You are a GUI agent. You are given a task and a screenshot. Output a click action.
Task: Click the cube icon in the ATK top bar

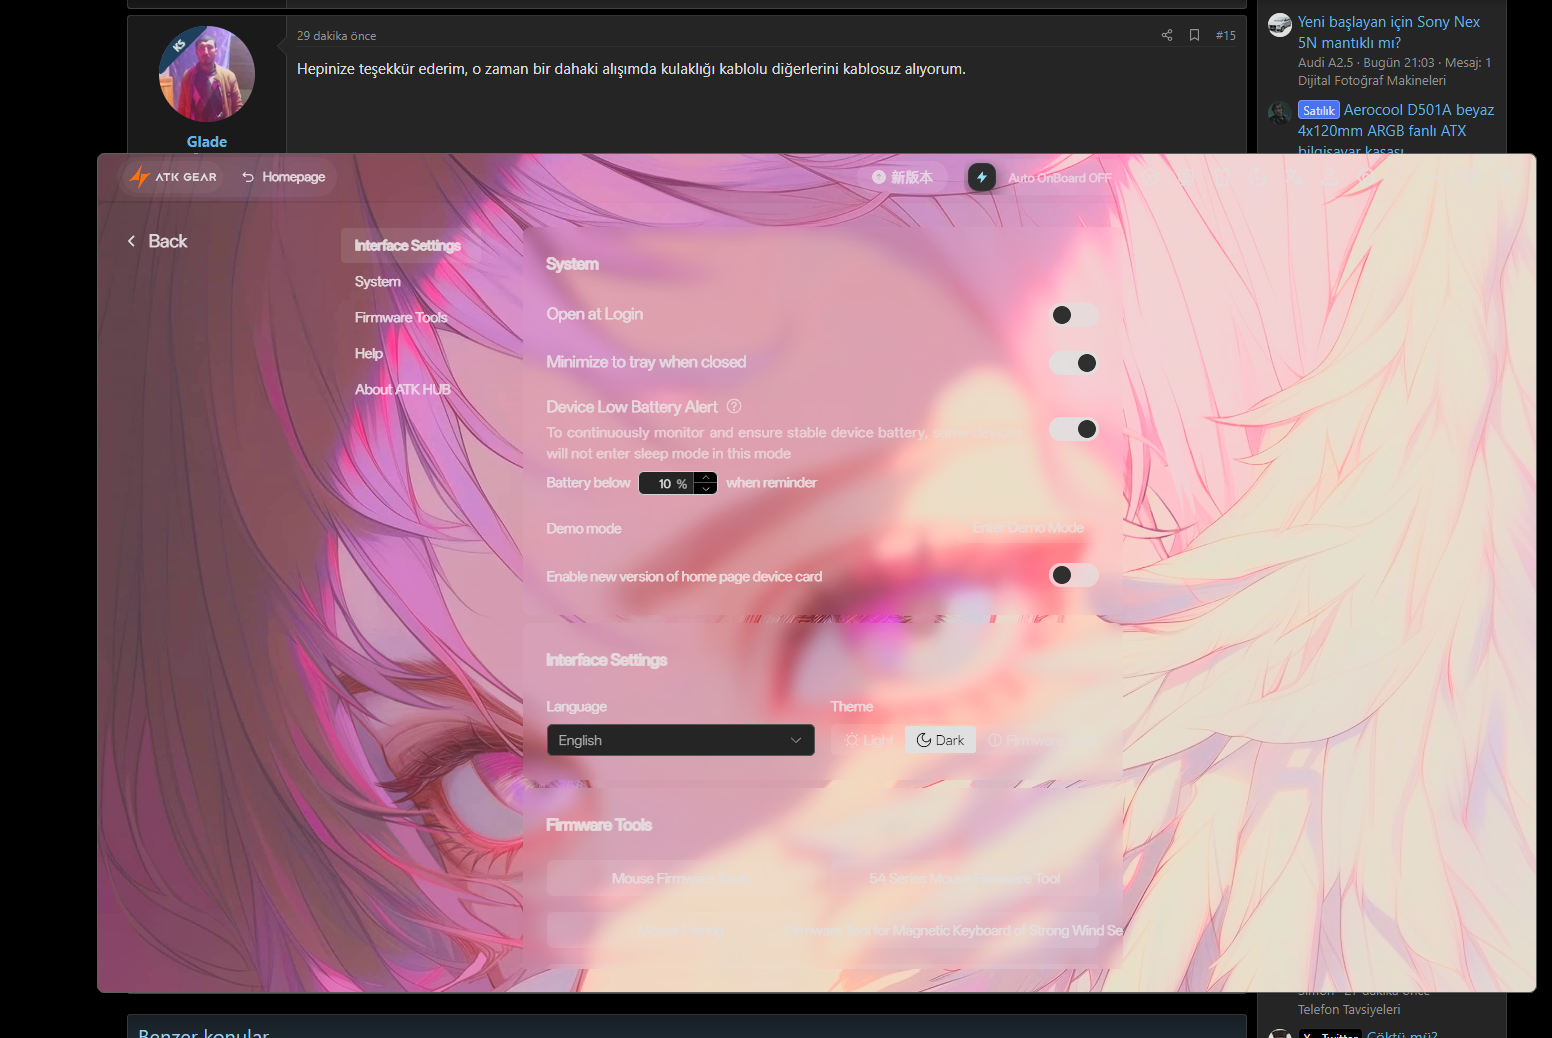[1149, 177]
